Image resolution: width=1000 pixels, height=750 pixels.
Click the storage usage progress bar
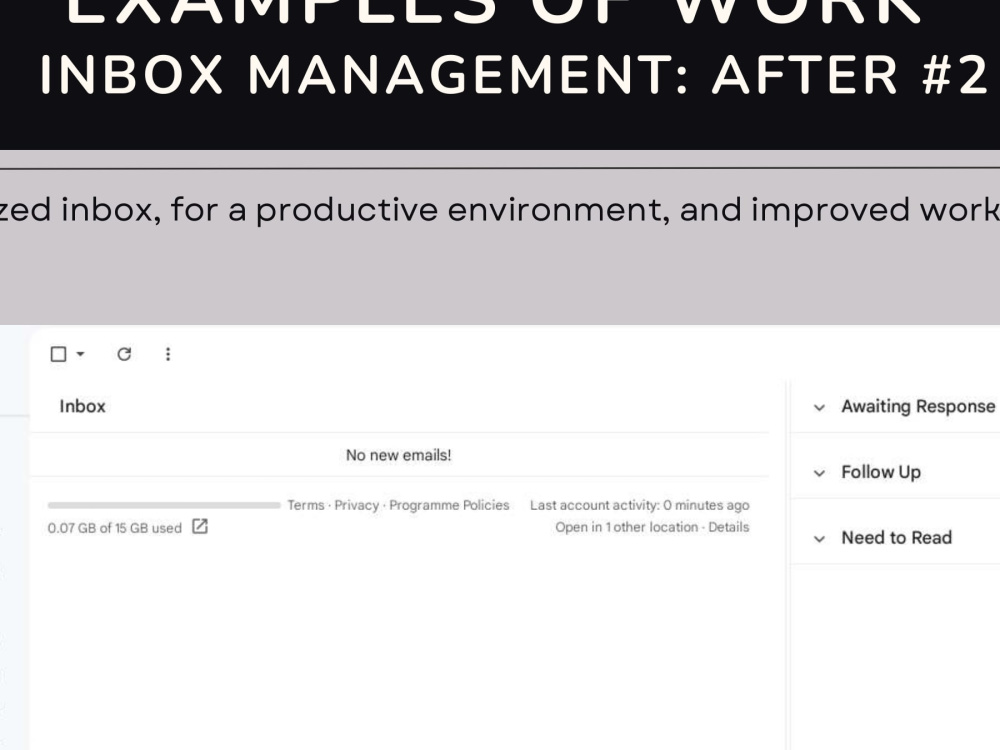coord(164,505)
